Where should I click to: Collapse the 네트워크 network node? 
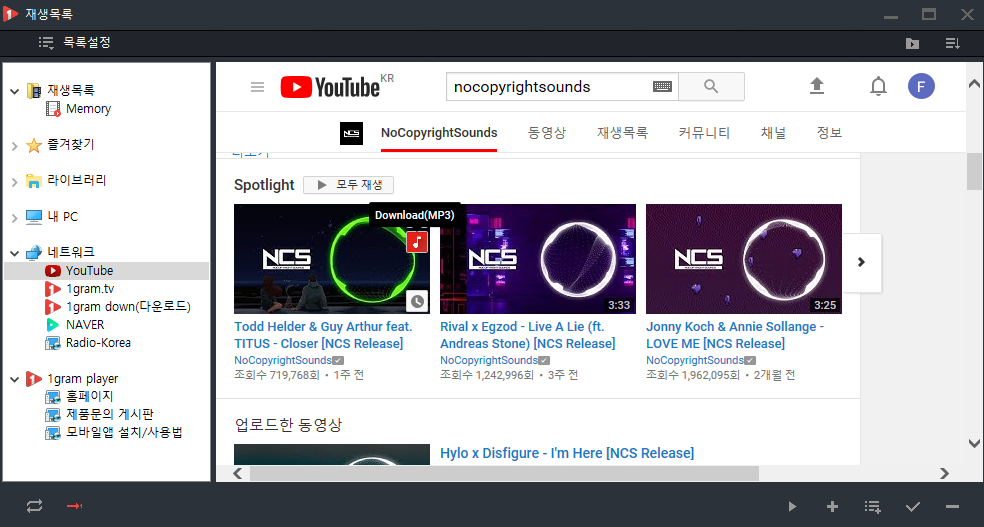pos(14,253)
